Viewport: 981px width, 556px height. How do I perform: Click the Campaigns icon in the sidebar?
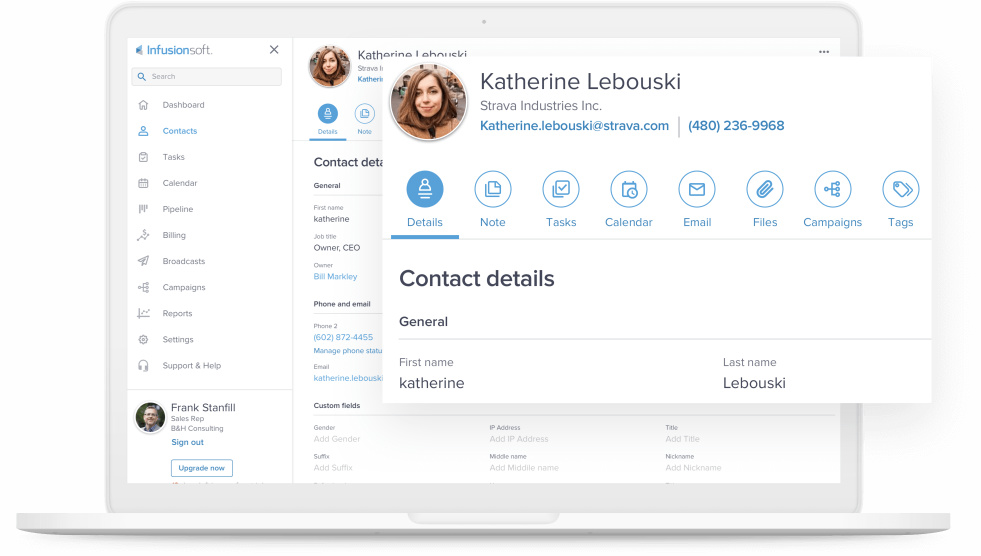click(x=143, y=288)
